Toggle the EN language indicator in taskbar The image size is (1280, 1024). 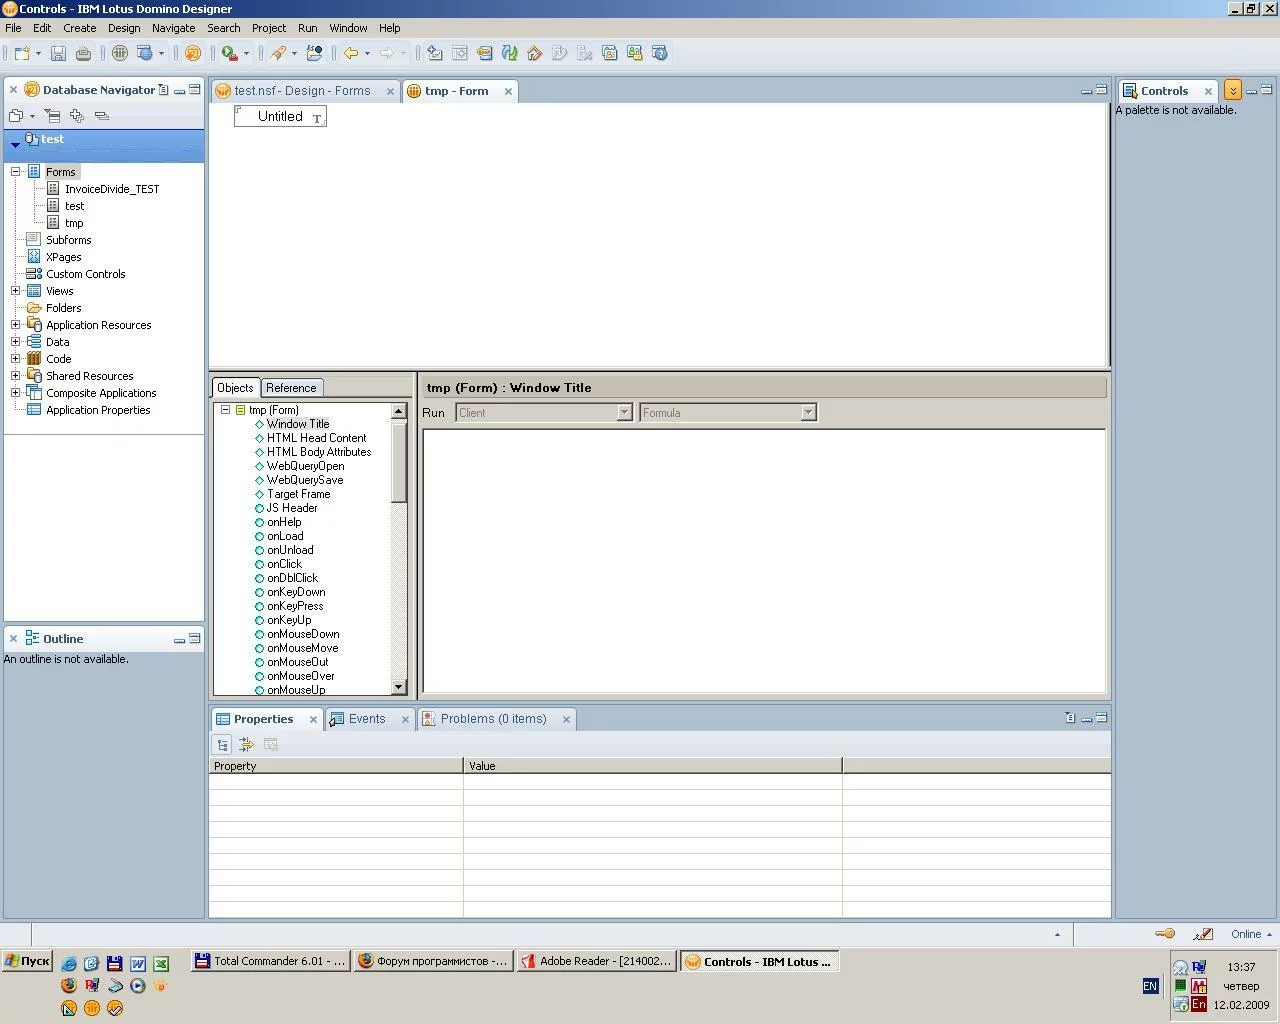point(1150,986)
